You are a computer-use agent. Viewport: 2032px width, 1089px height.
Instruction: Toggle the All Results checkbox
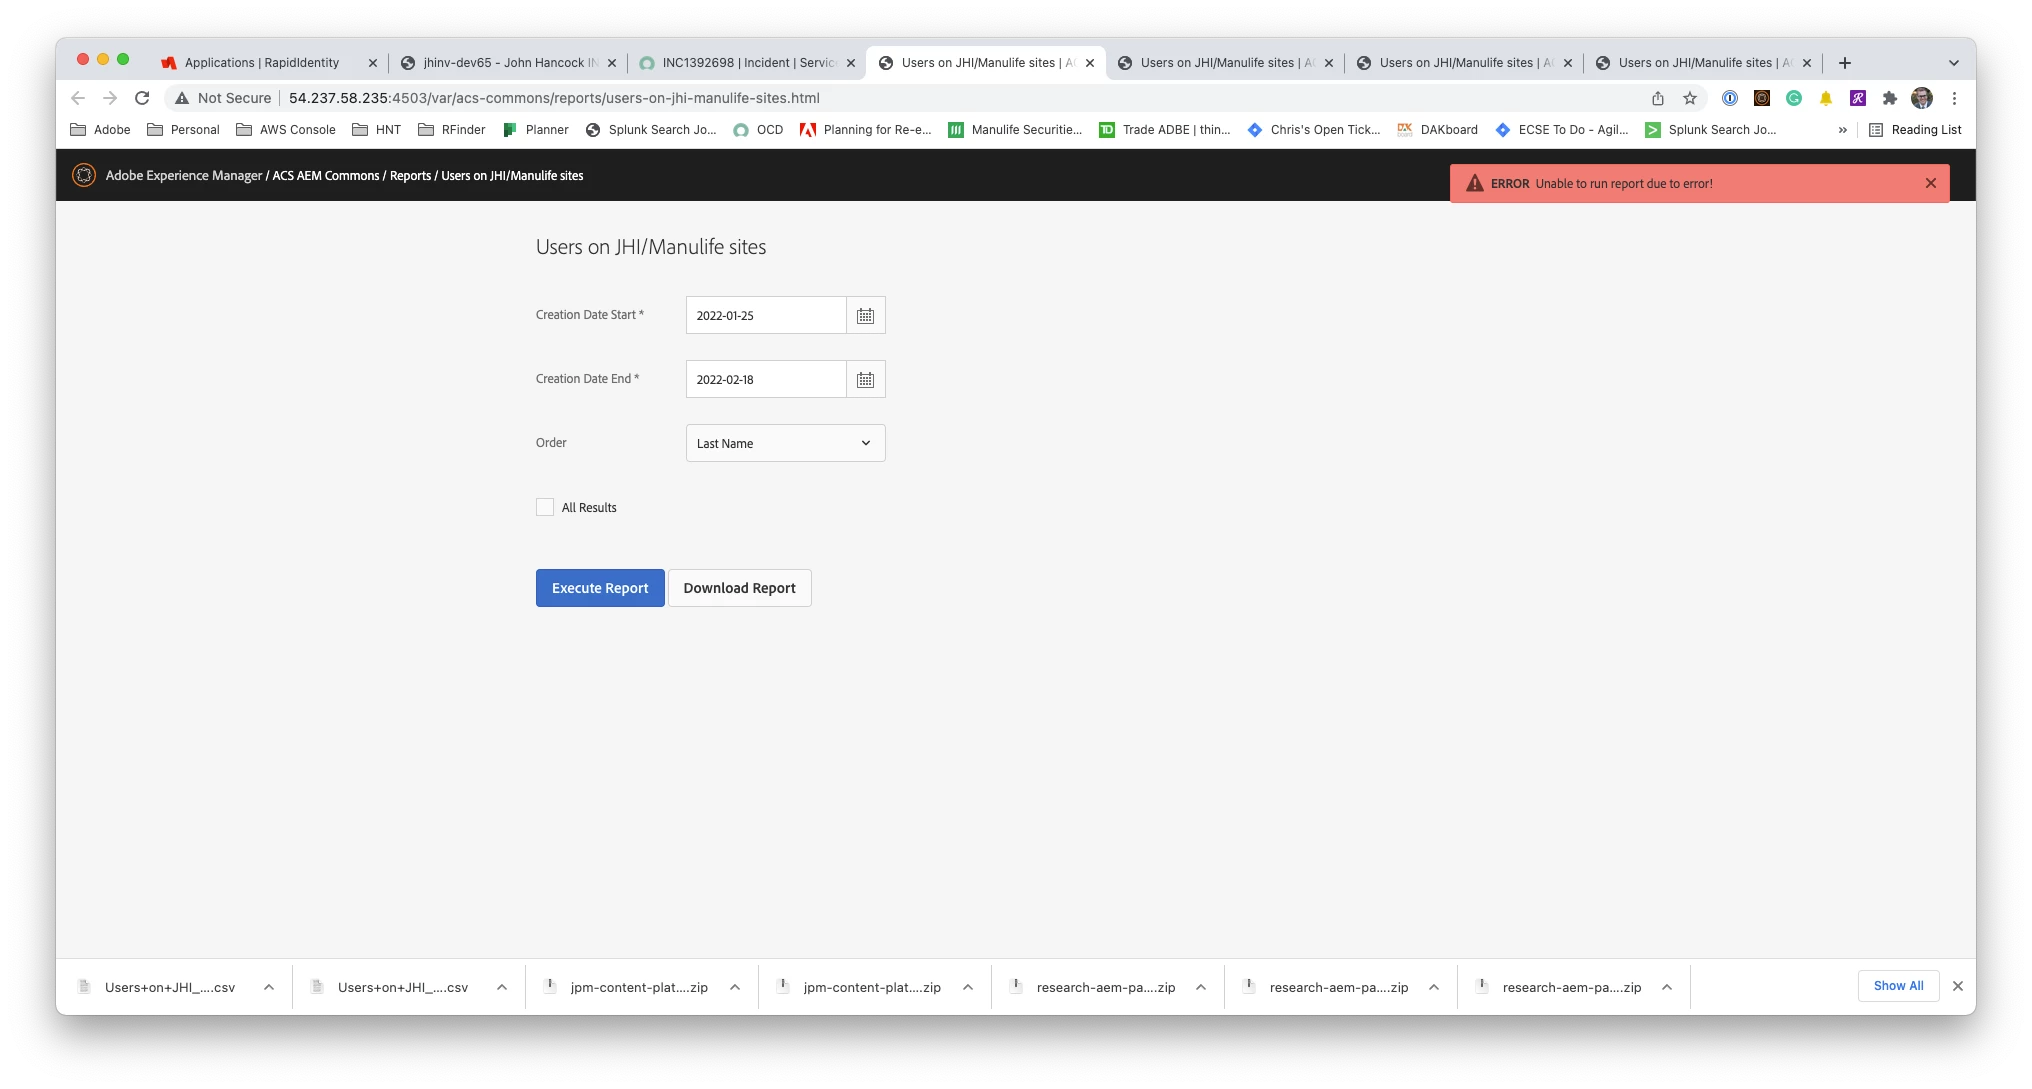coord(545,507)
